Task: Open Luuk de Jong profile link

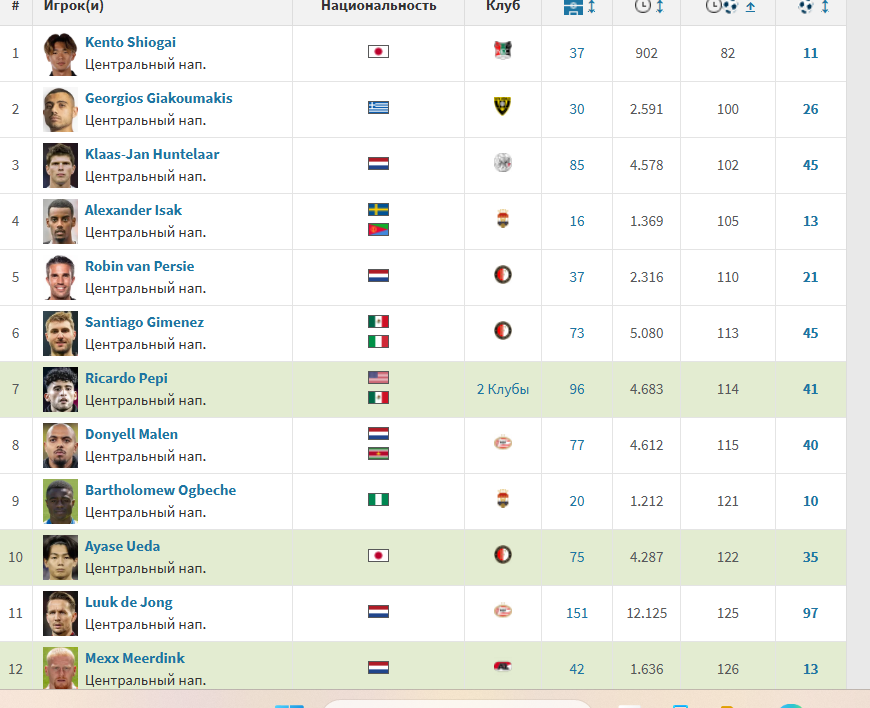Action: [x=128, y=602]
